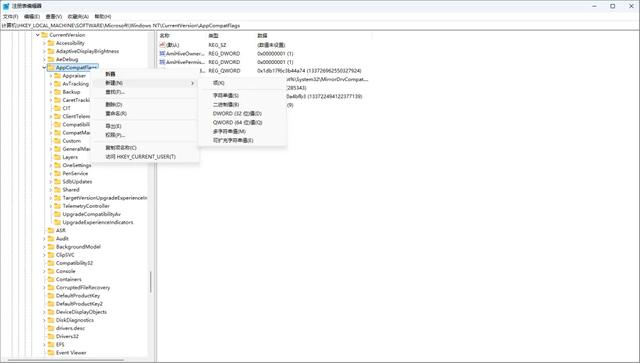Select 多字符串值(M) in the submenu
Screen dimensions: 640x363
242,131
